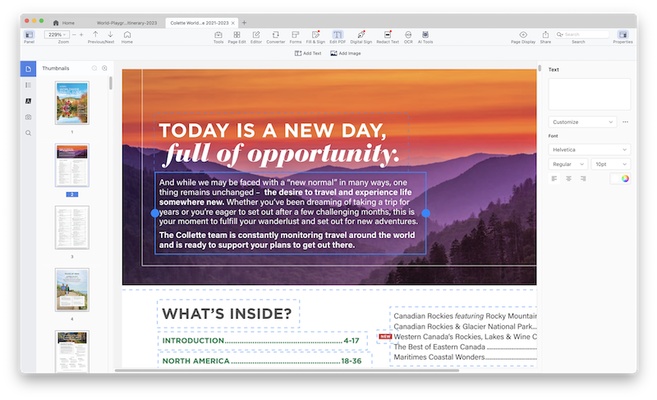The width and height of the screenshot is (657, 400).
Task: Open AI Tools
Action: coord(425,37)
